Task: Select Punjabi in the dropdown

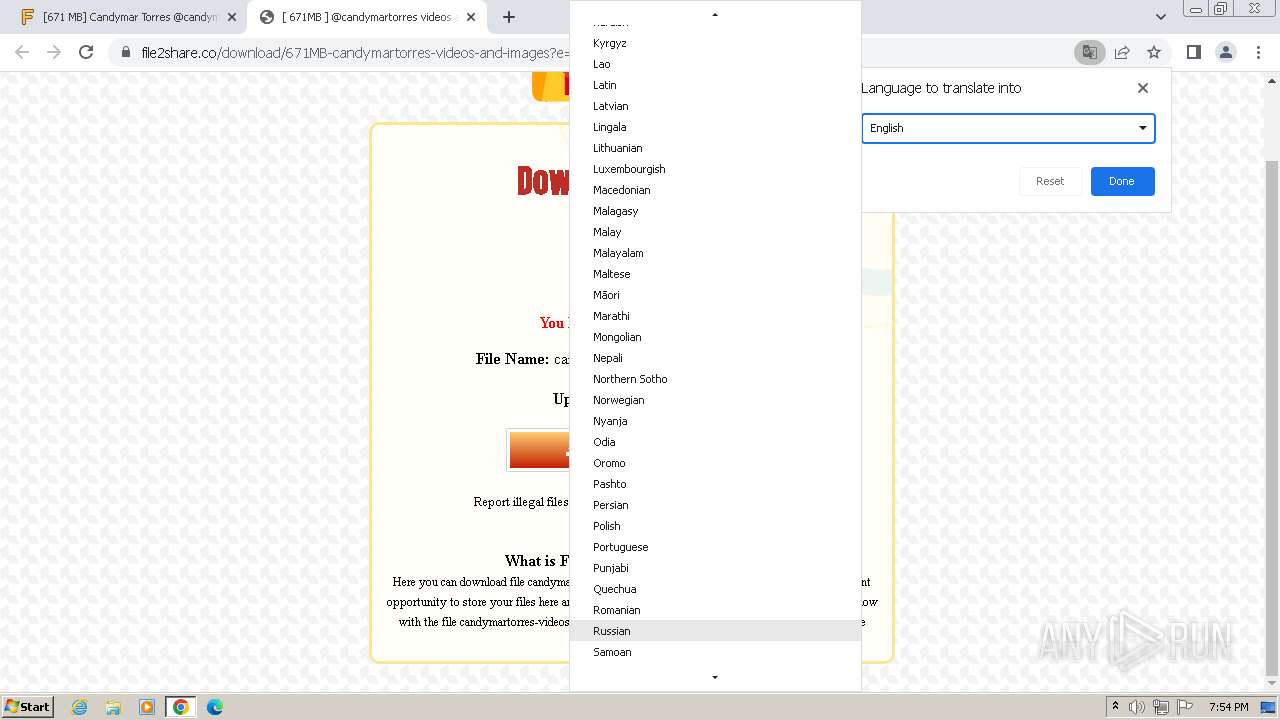Action: (715, 568)
